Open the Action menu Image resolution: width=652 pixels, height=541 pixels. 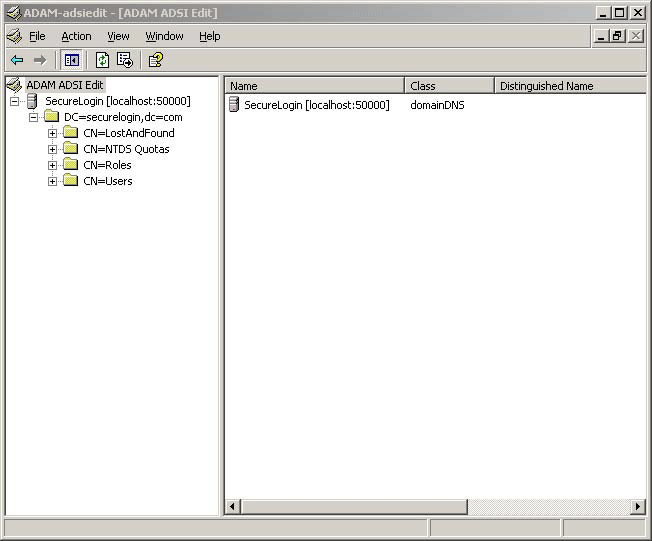[77, 37]
